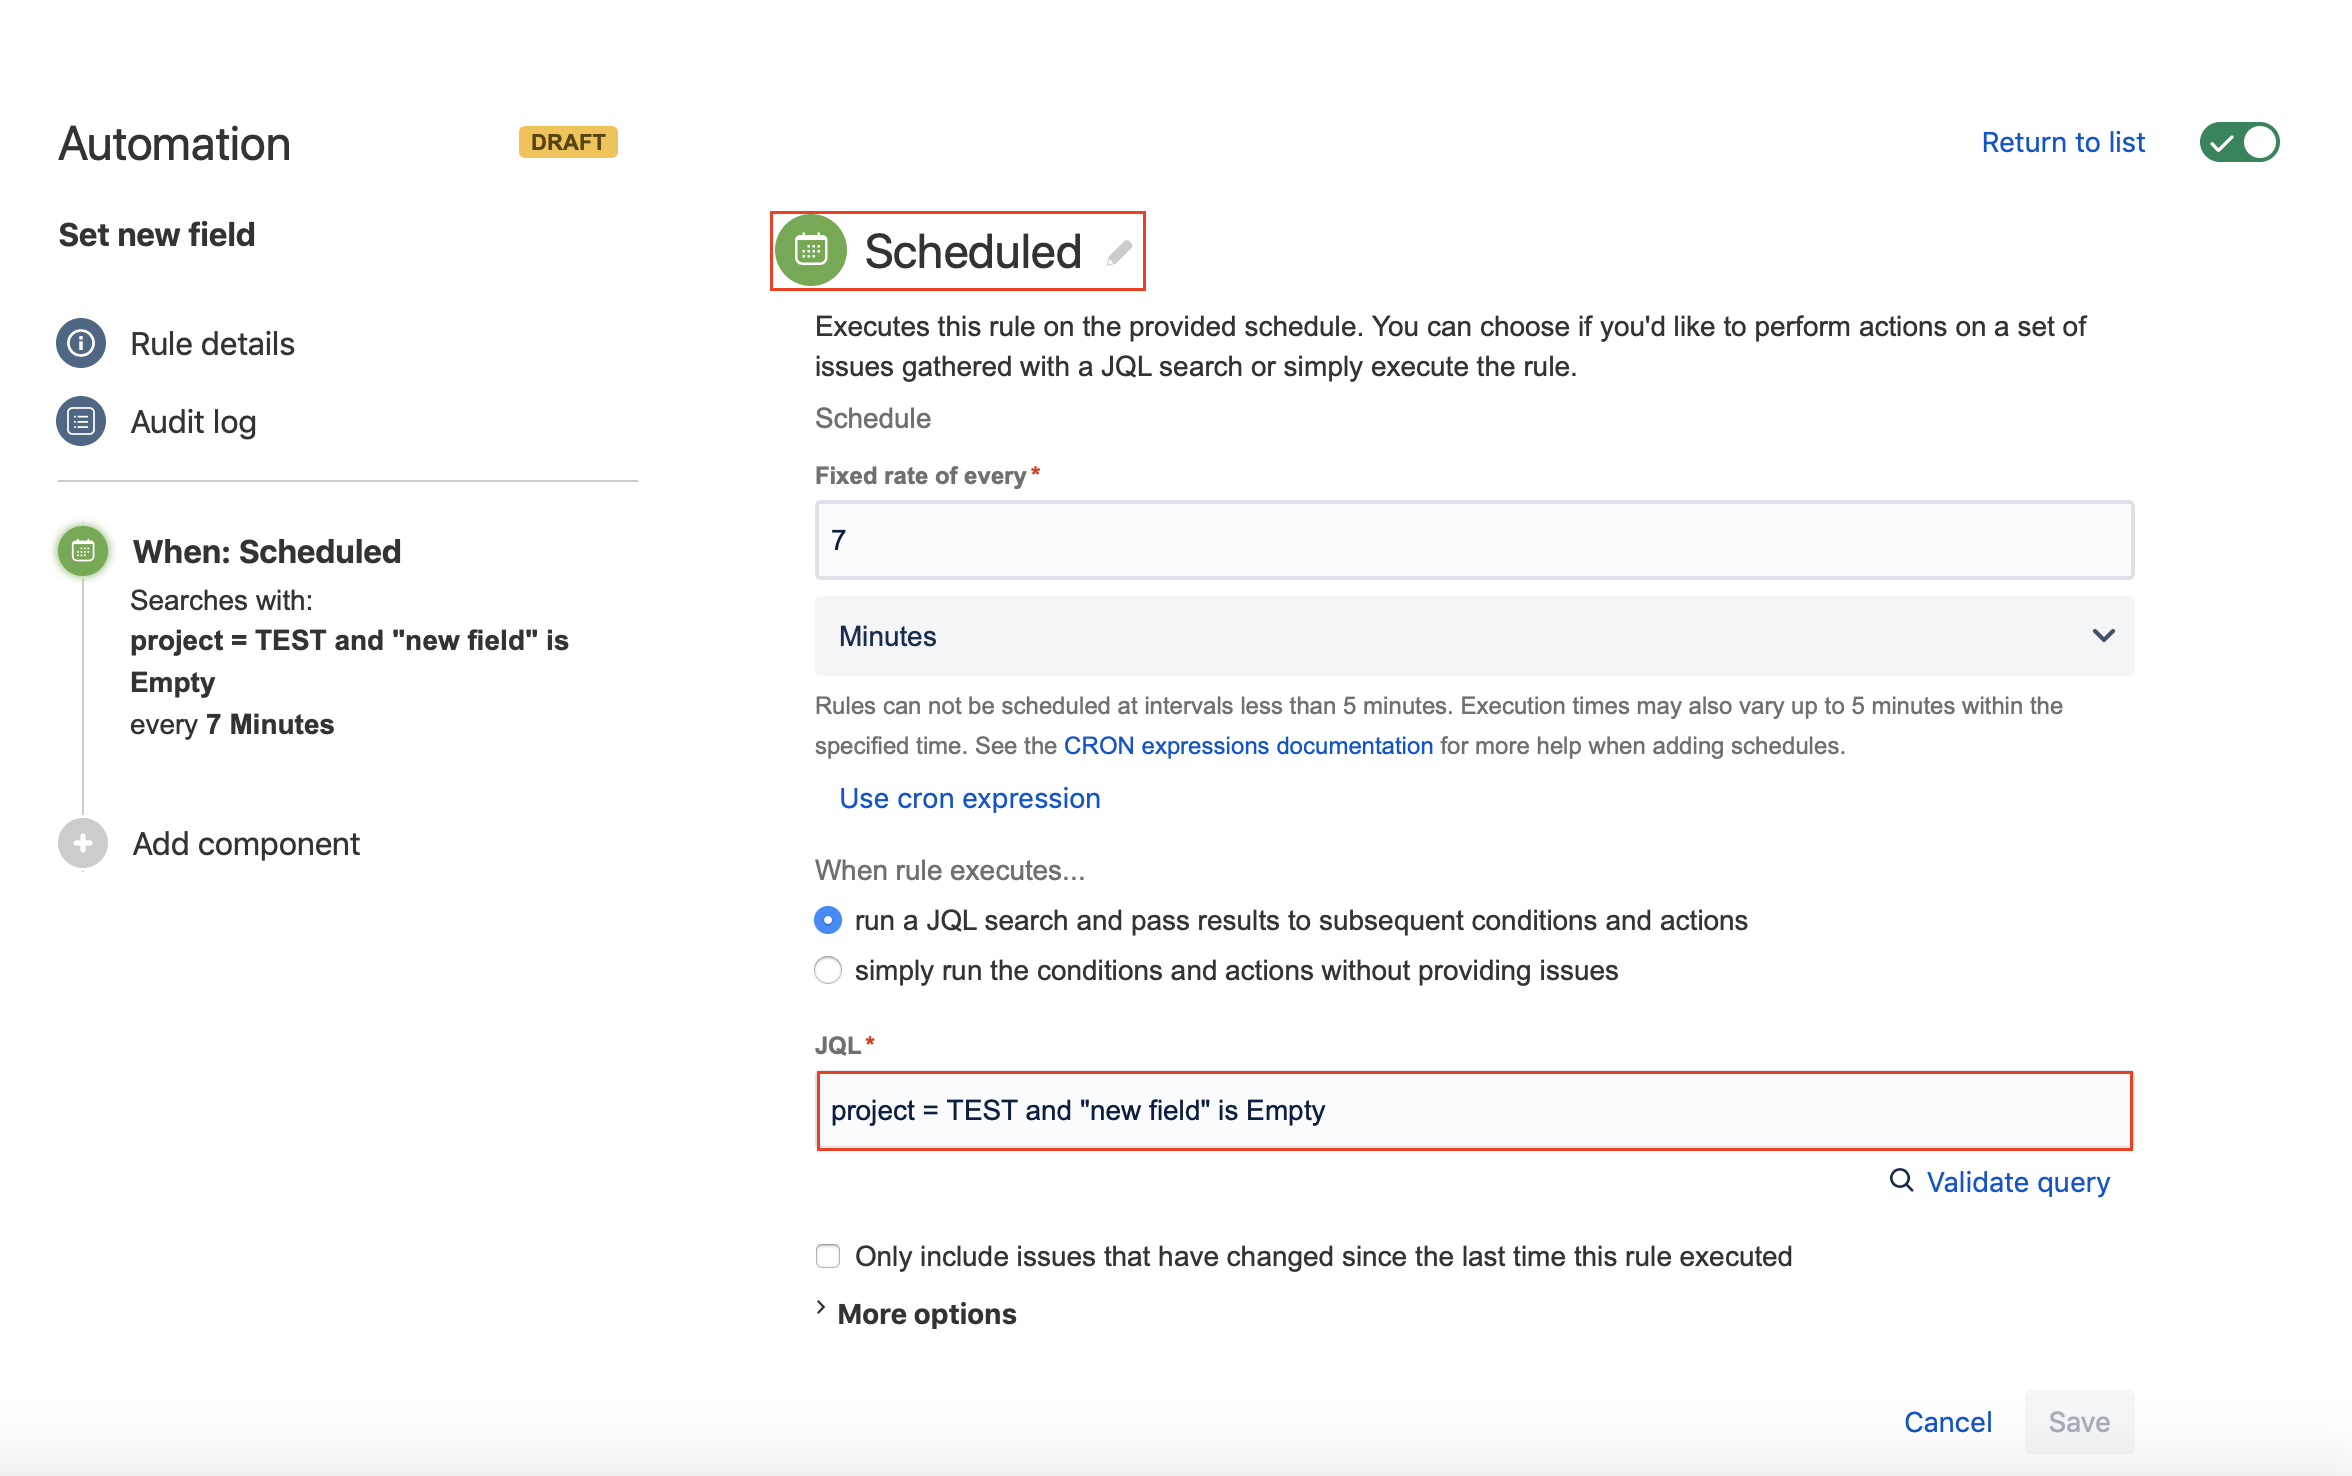
Task: Click Return to list
Action: coord(2062,142)
